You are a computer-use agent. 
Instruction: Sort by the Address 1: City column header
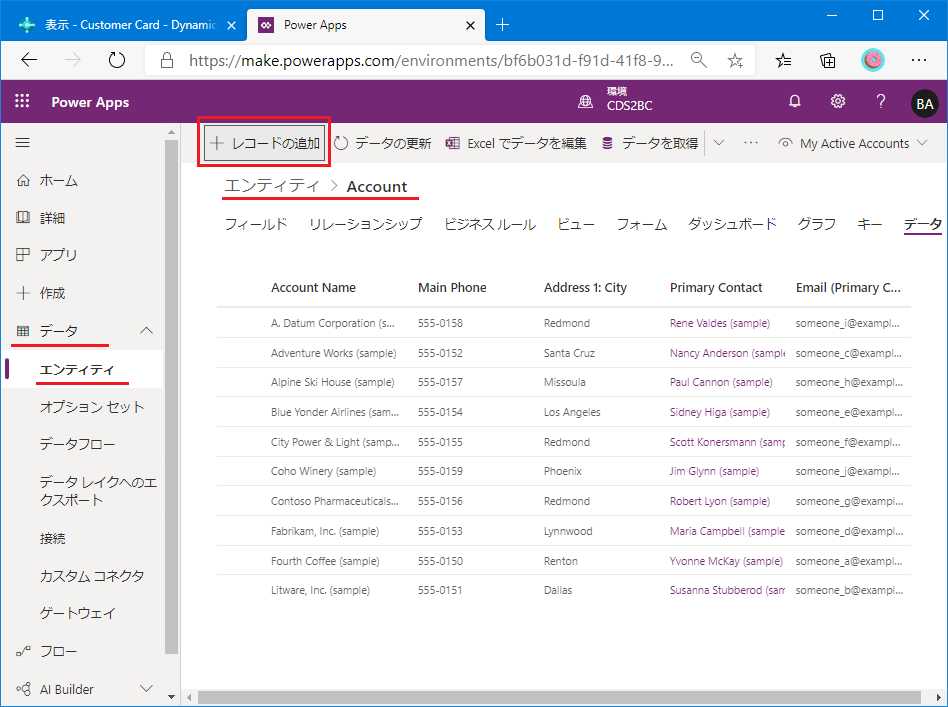tap(585, 288)
